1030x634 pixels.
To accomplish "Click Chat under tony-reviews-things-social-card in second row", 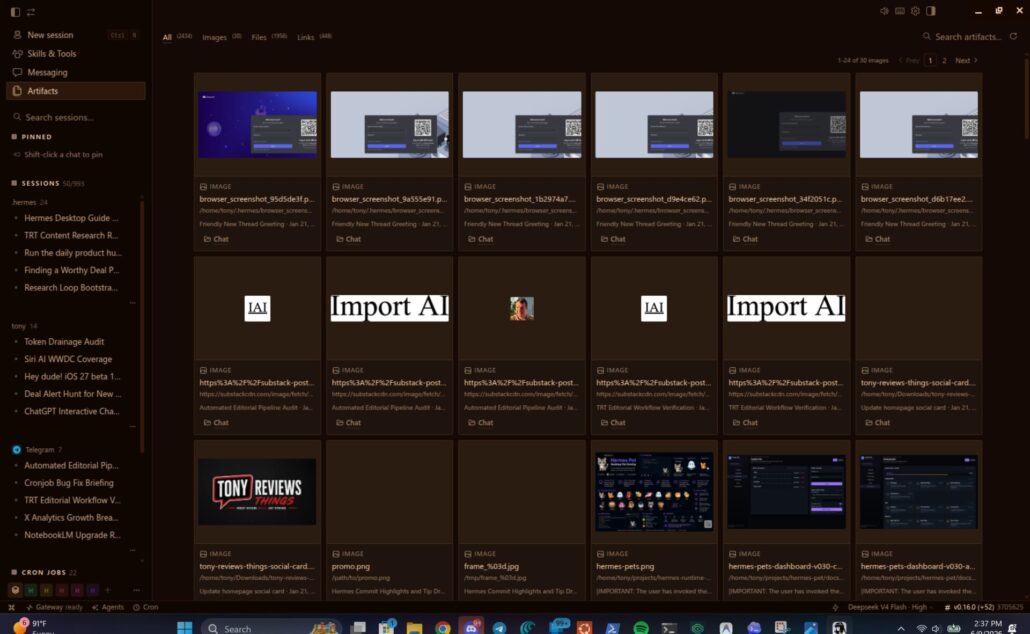I will click(877, 422).
